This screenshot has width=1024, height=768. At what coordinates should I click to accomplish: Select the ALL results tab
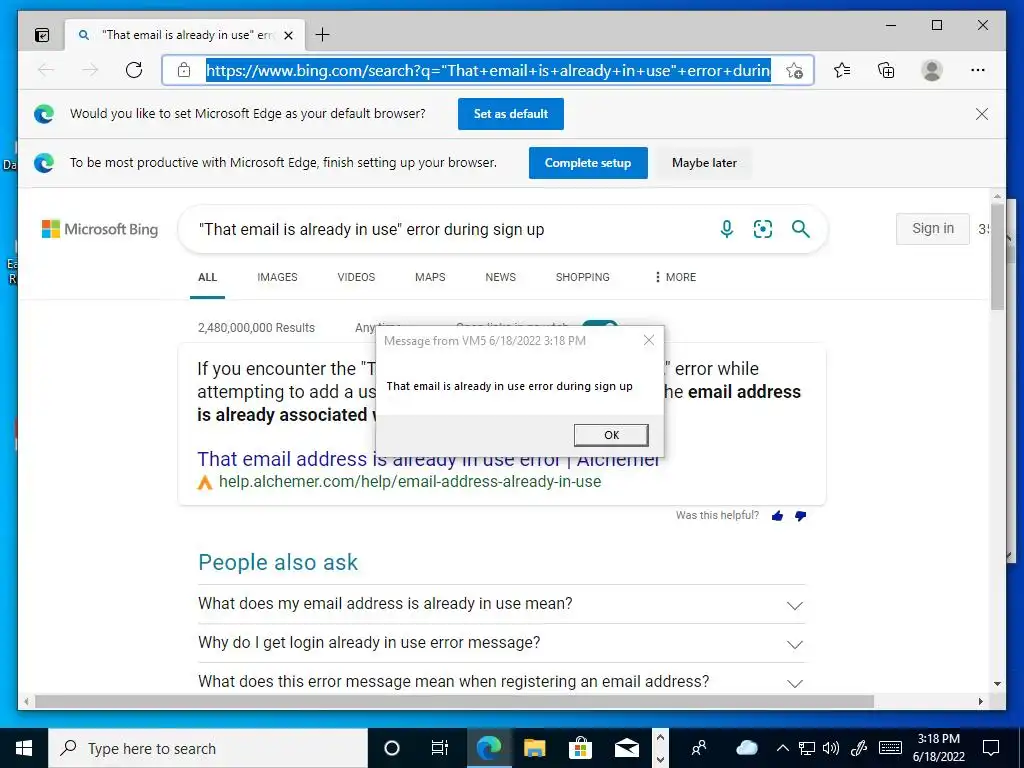tap(208, 277)
